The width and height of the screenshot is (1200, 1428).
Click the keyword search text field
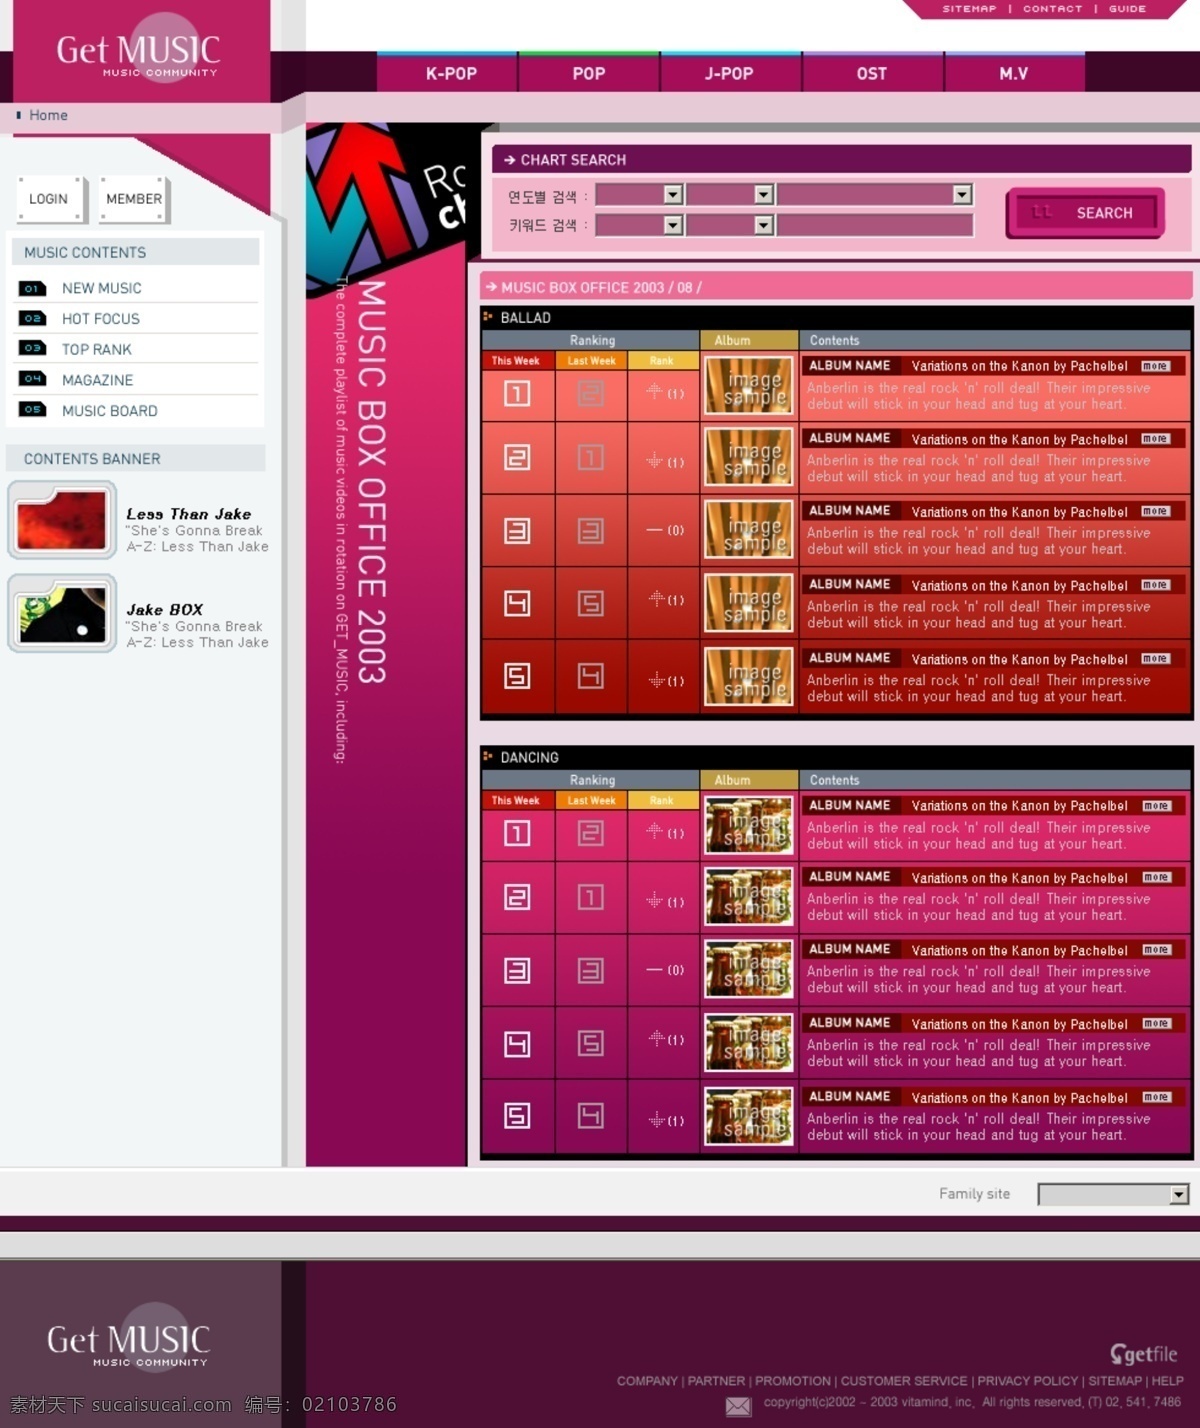875,225
